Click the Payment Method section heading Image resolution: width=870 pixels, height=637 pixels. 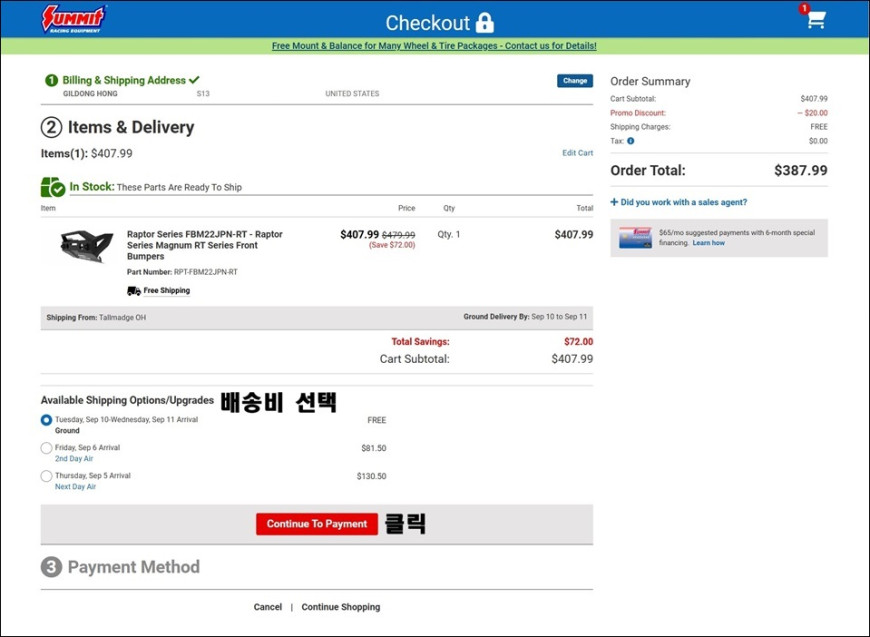(x=134, y=567)
